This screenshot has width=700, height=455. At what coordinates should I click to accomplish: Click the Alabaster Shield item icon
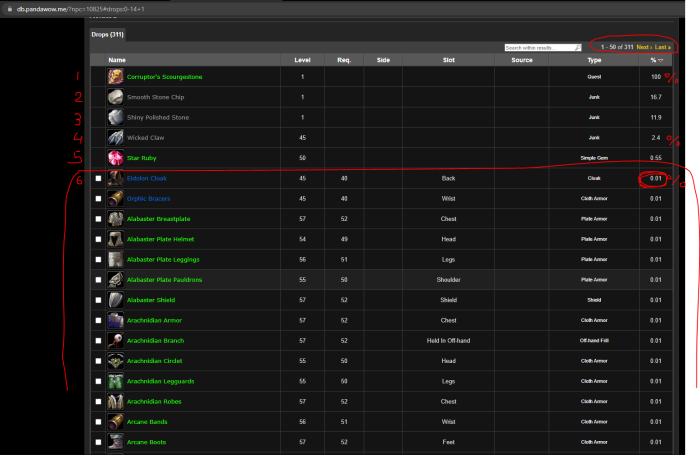click(x=116, y=300)
